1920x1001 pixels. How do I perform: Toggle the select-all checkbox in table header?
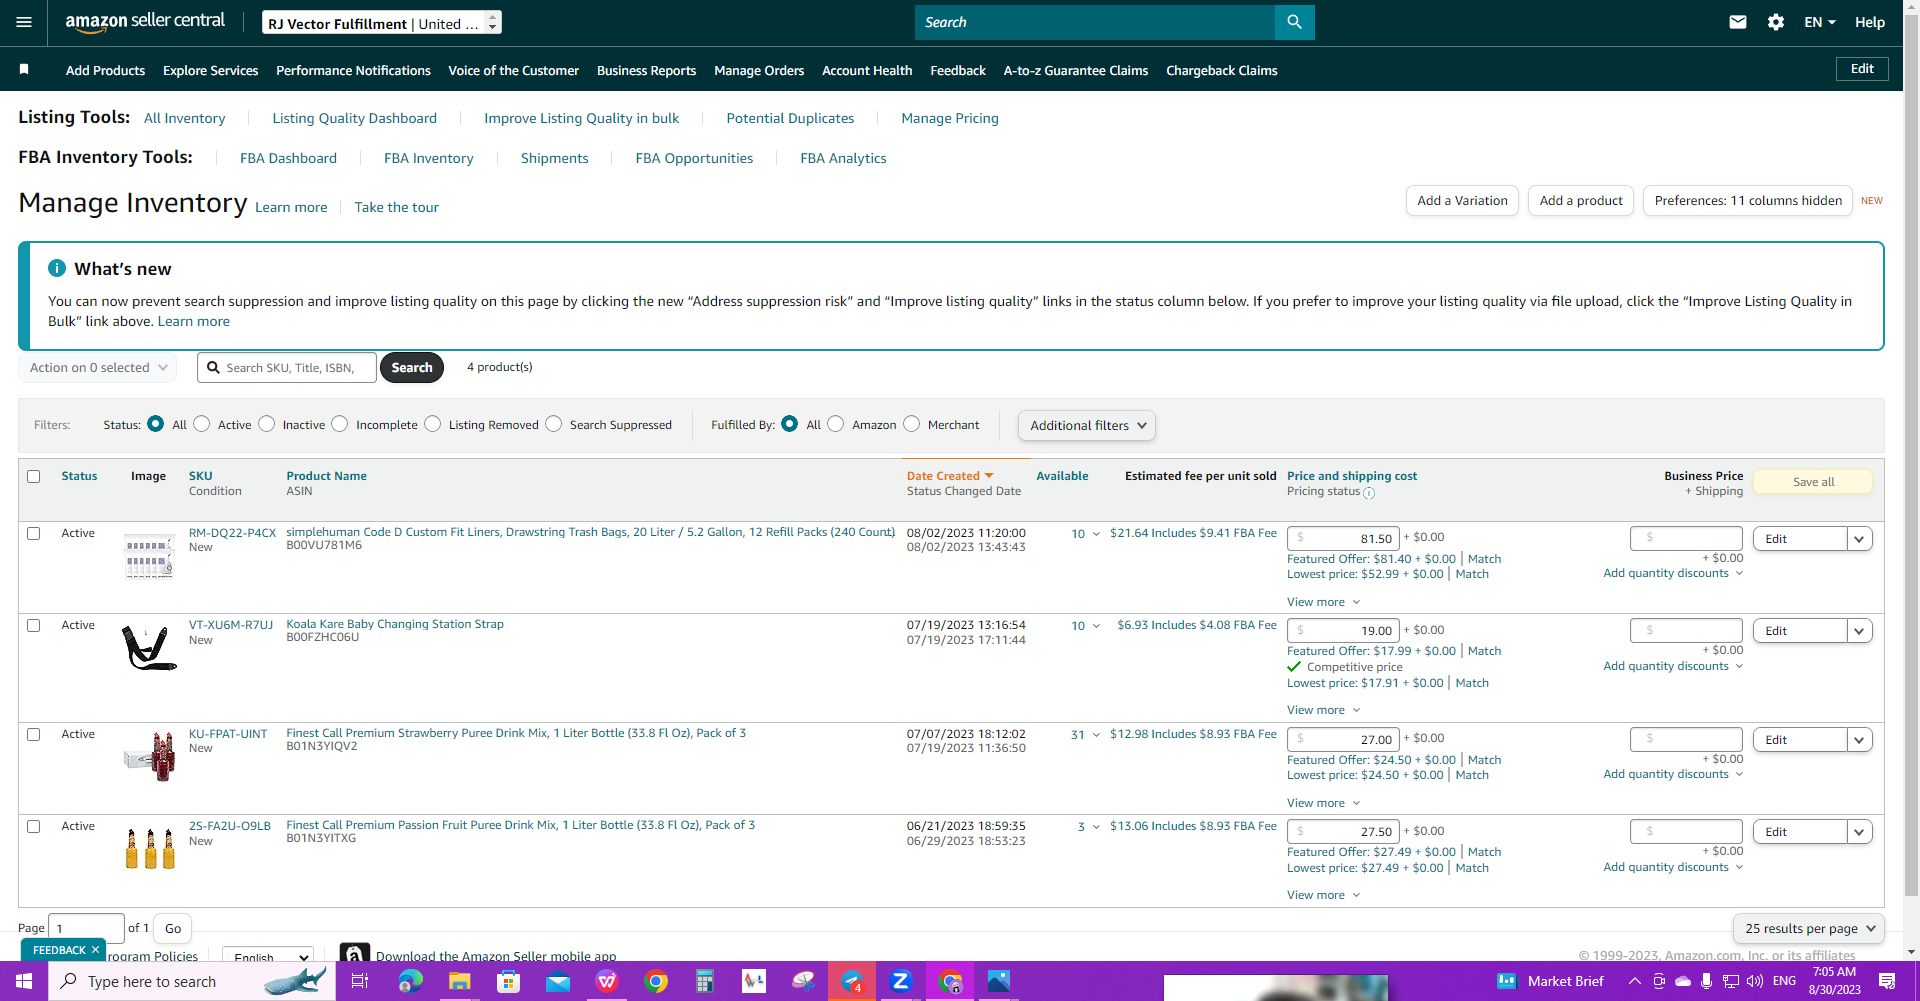[x=34, y=476]
